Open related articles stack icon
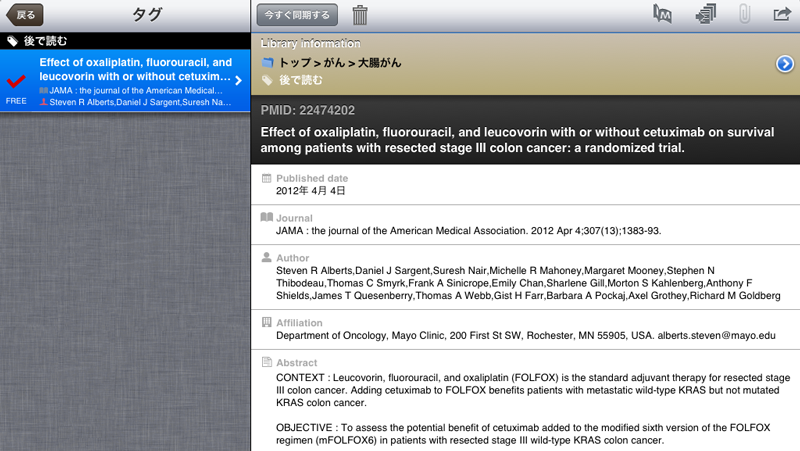The width and height of the screenshot is (800, 451). [706, 14]
